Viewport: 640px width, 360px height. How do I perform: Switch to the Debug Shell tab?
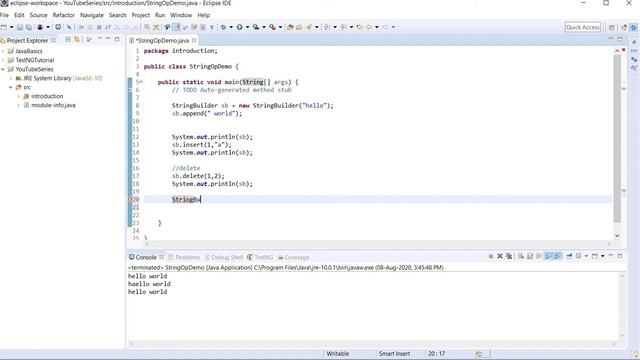[224, 257]
